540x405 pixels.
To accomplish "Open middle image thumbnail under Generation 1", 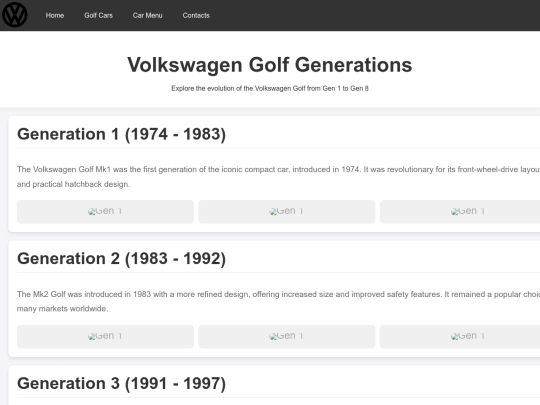I will click(x=287, y=212).
